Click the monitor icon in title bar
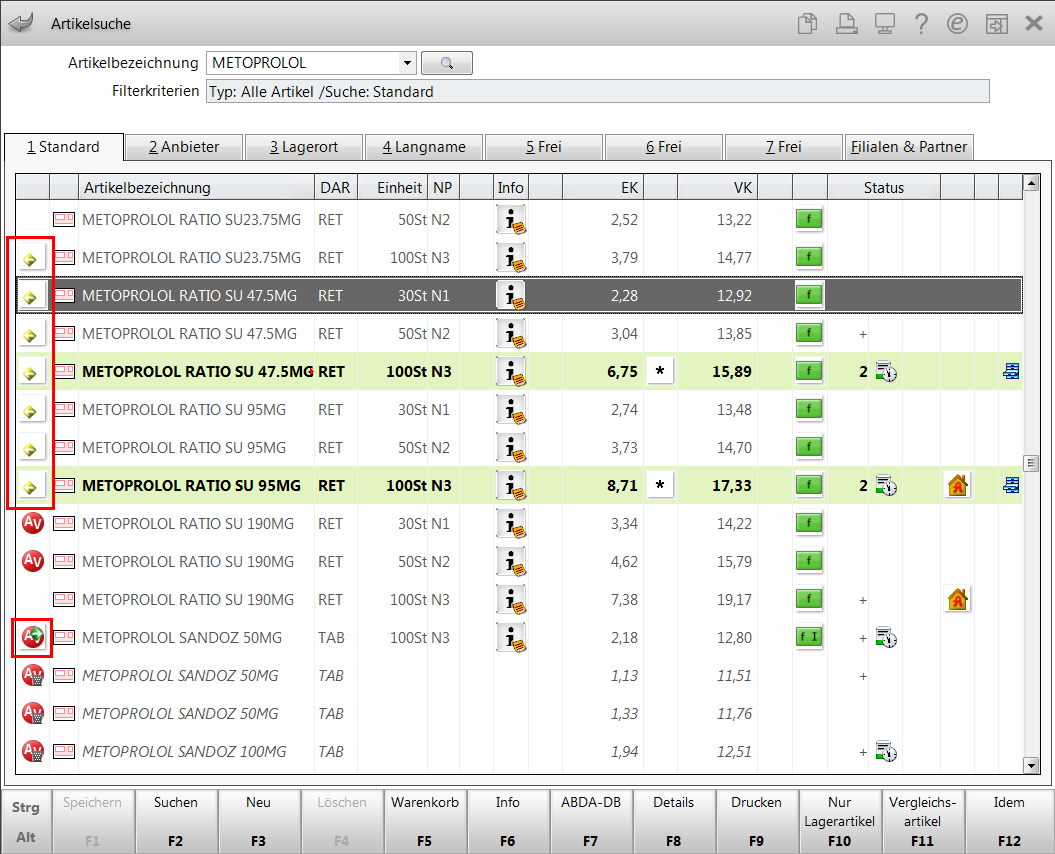 (884, 24)
